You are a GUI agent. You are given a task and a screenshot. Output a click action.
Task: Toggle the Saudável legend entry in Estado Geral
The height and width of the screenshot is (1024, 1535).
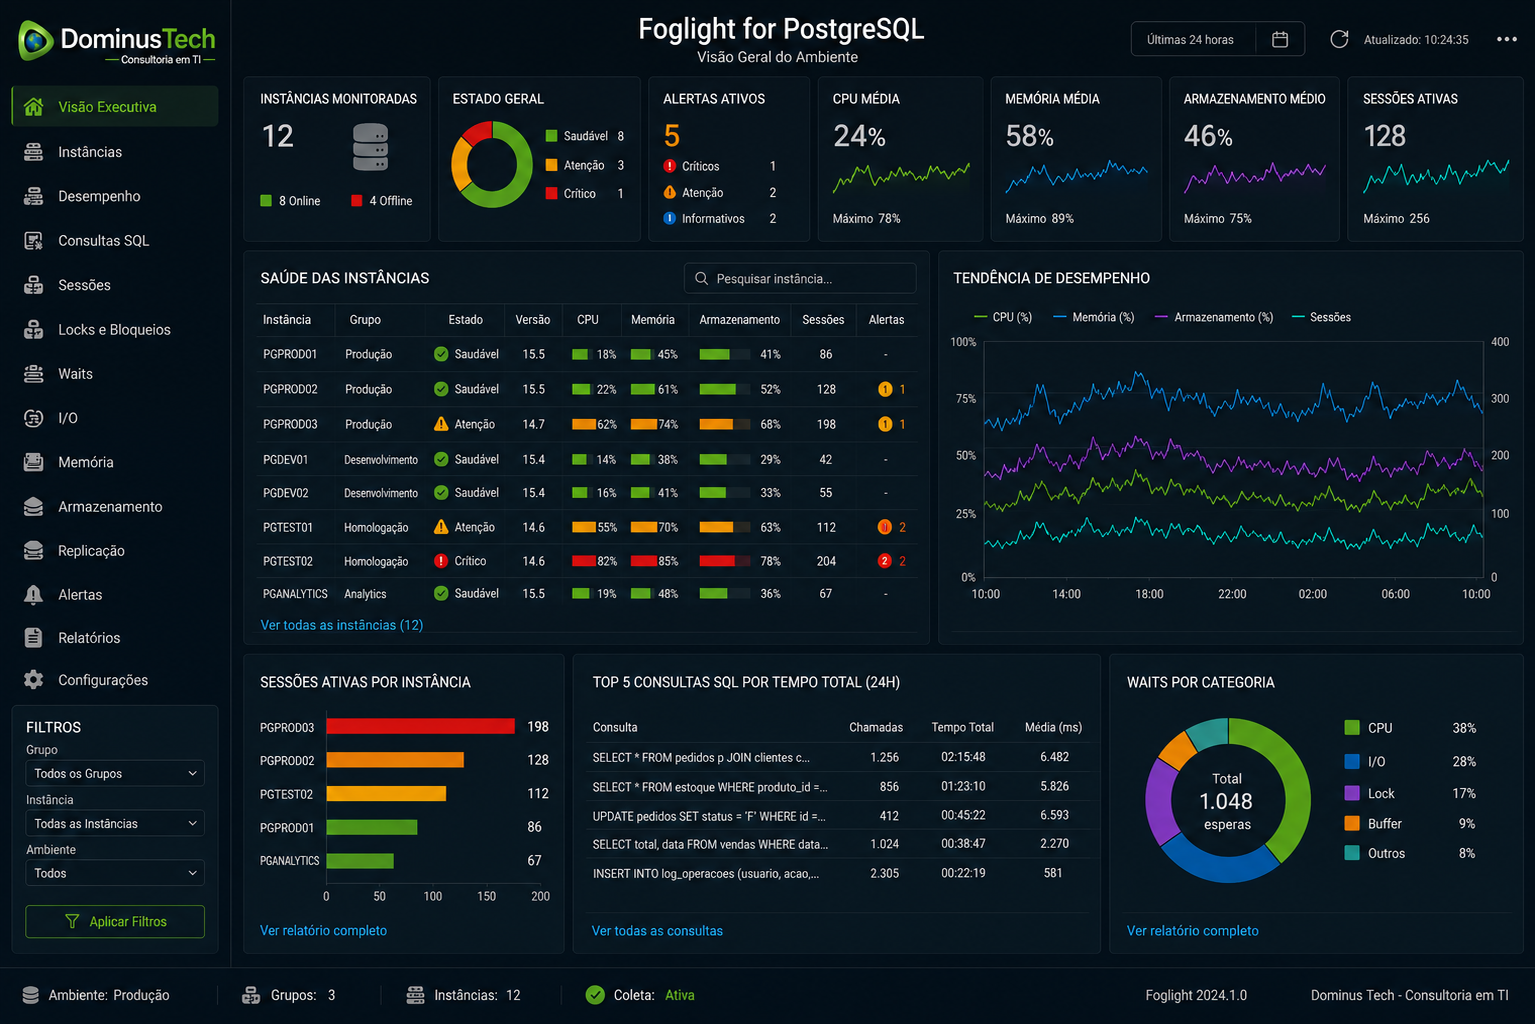click(585, 136)
